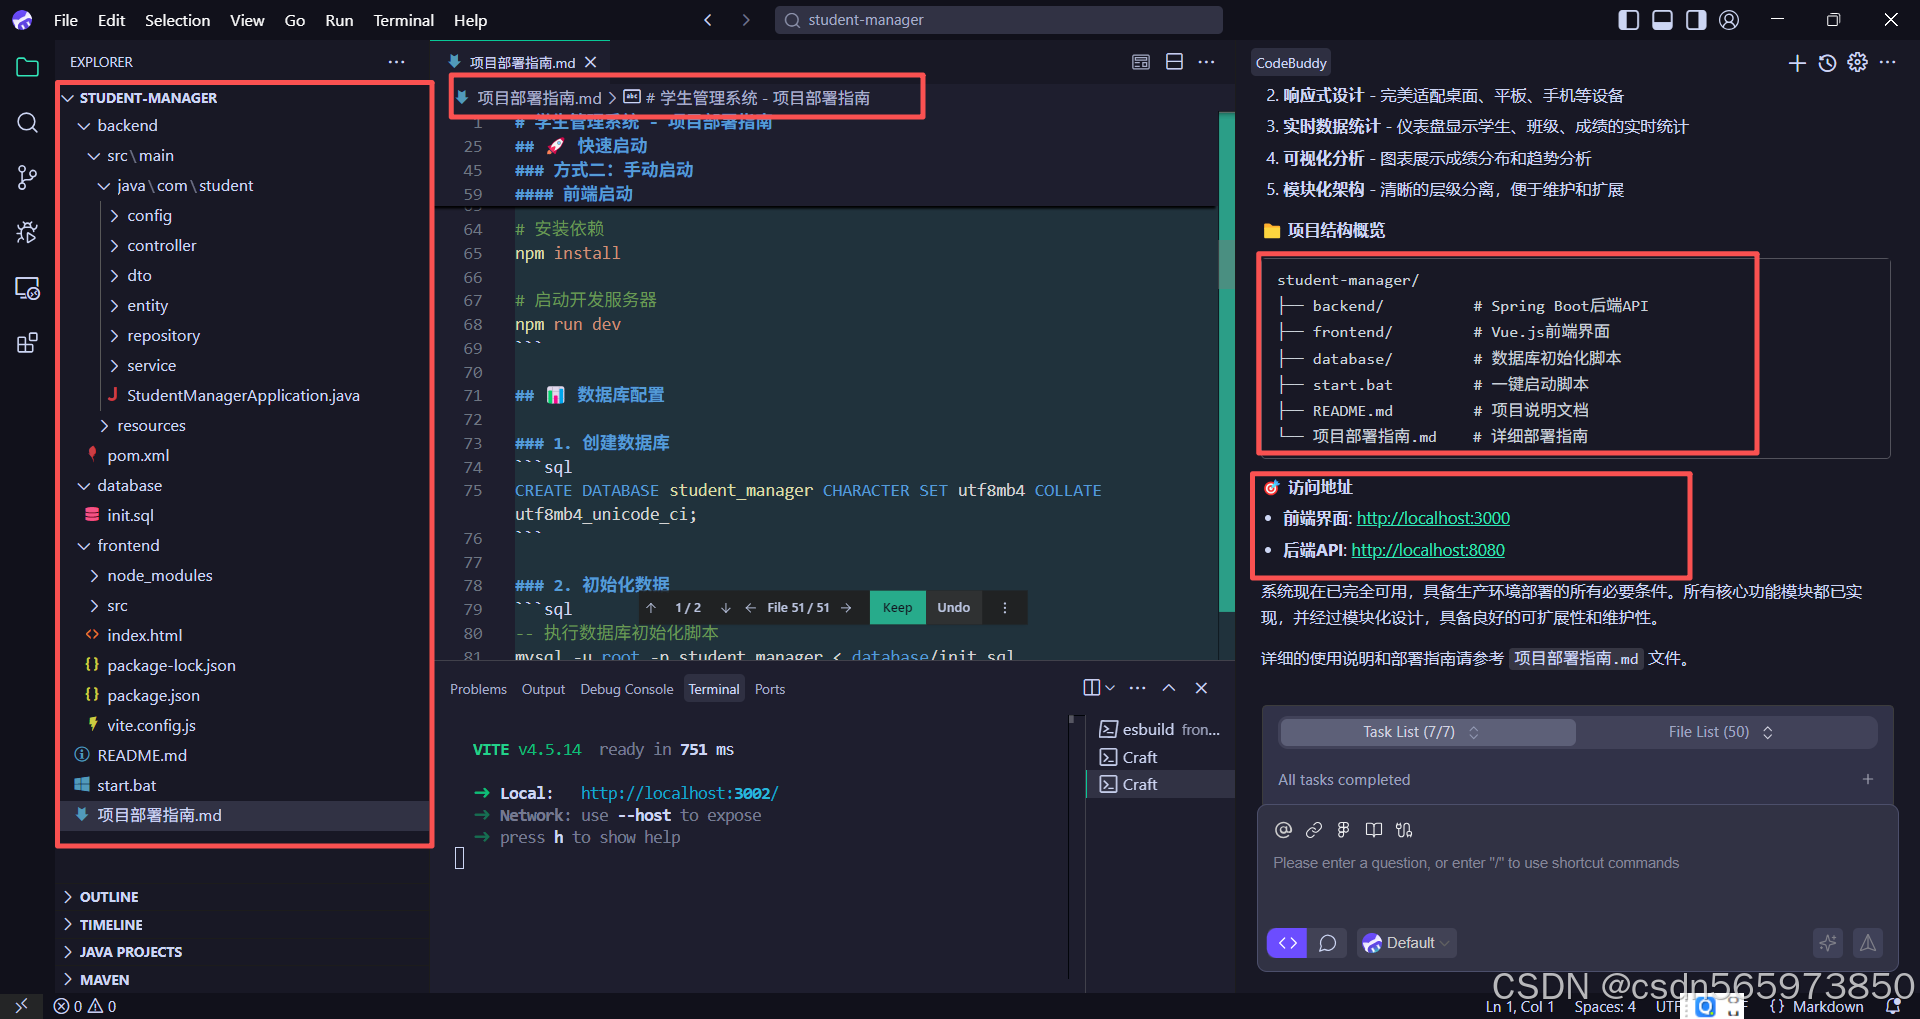This screenshot has height=1019, width=1920.
Task: Click the editor vertical scrollbar
Action: [x=1226, y=265]
